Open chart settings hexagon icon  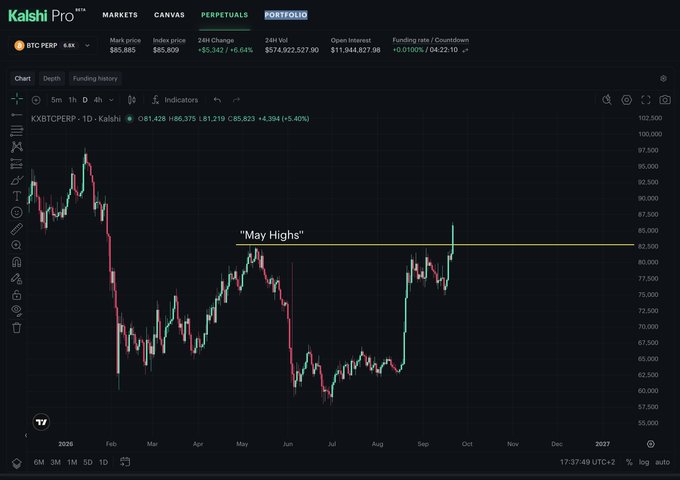point(627,100)
